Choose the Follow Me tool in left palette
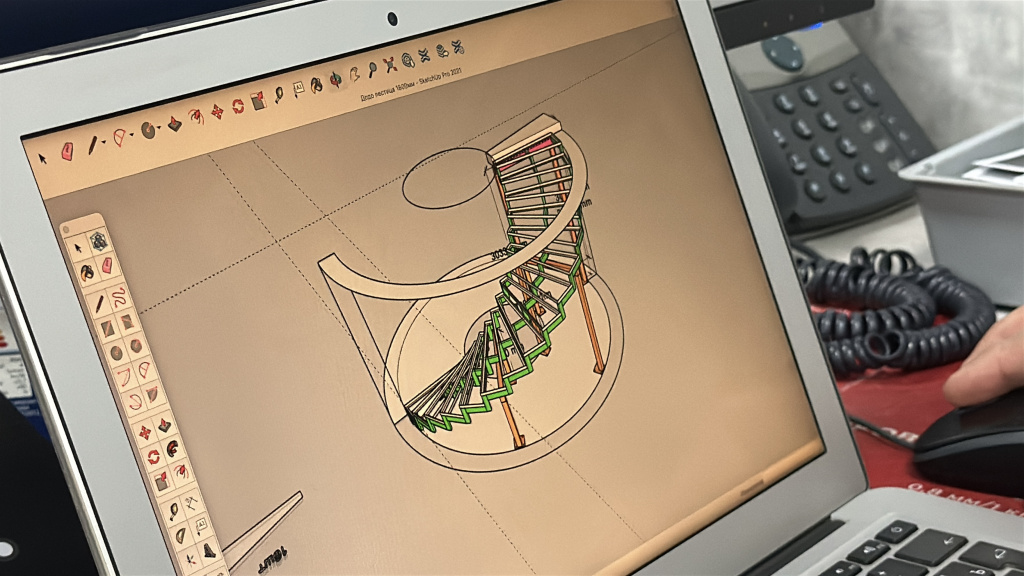 [172, 451]
